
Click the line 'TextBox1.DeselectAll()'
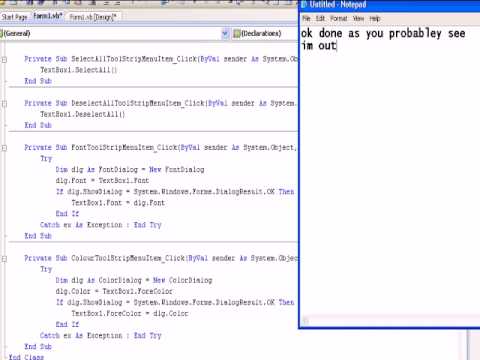click(x=83, y=114)
